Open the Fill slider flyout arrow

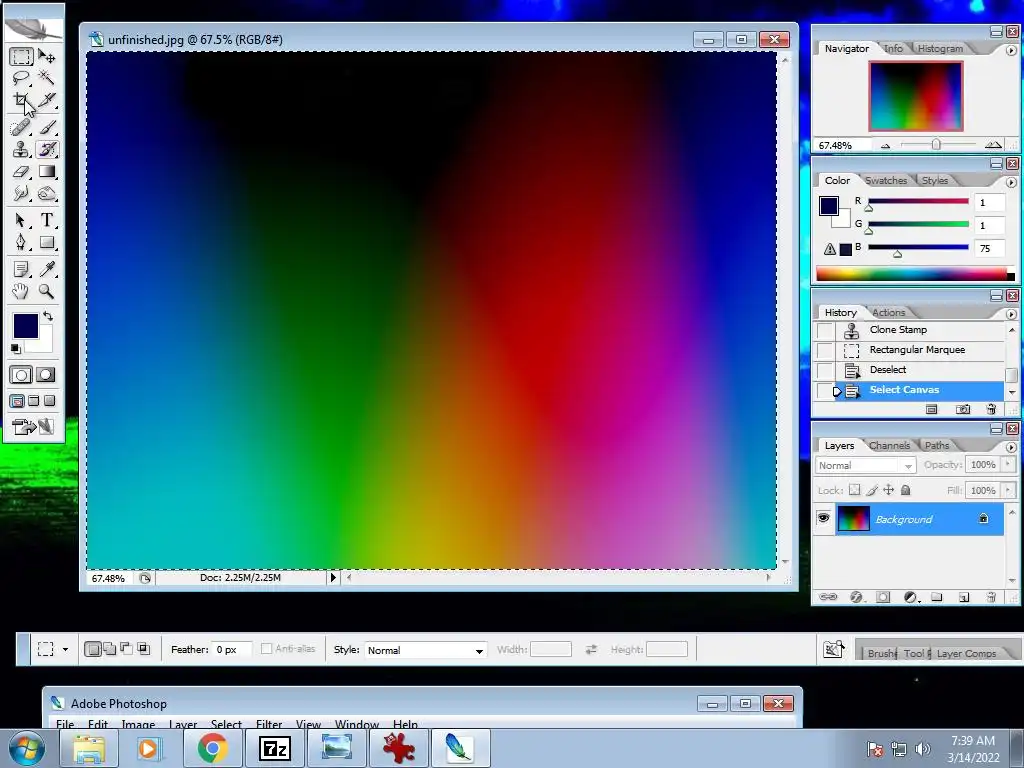pyautogui.click(x=1008, y=490)
